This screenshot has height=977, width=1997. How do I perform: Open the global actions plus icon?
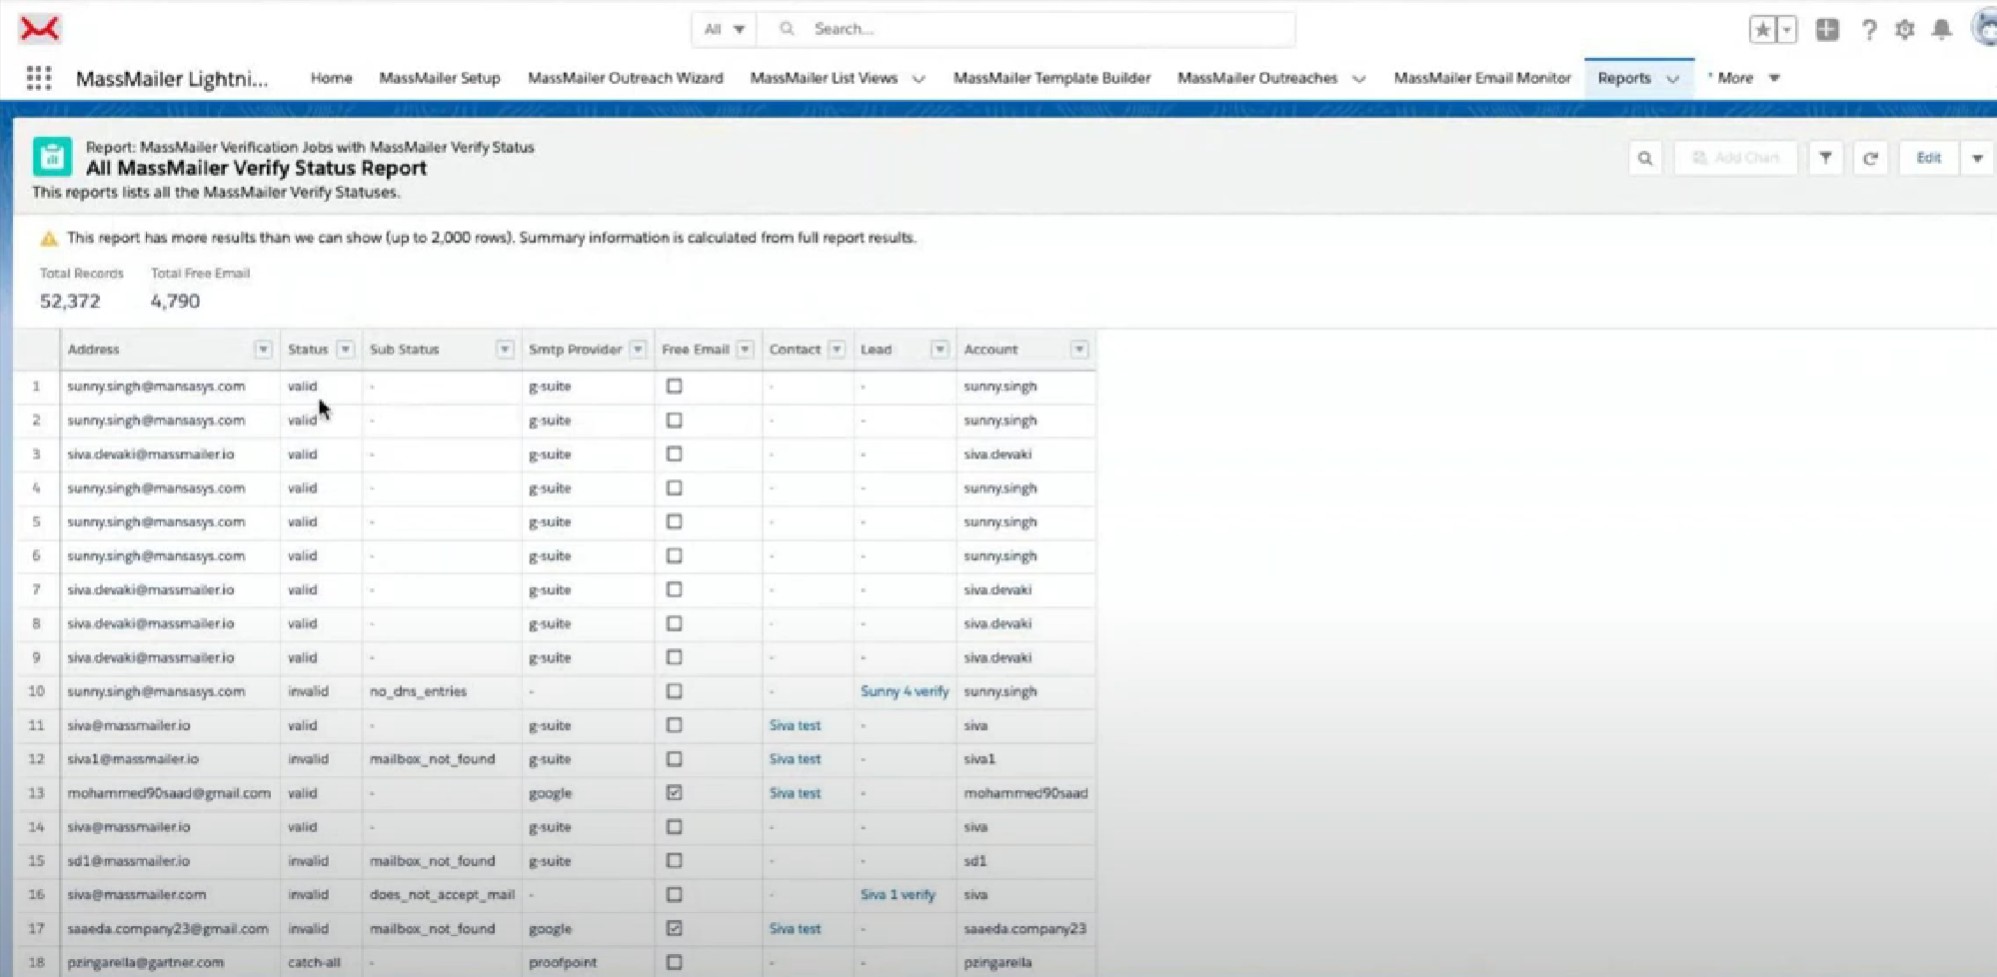coord(1827,29)
